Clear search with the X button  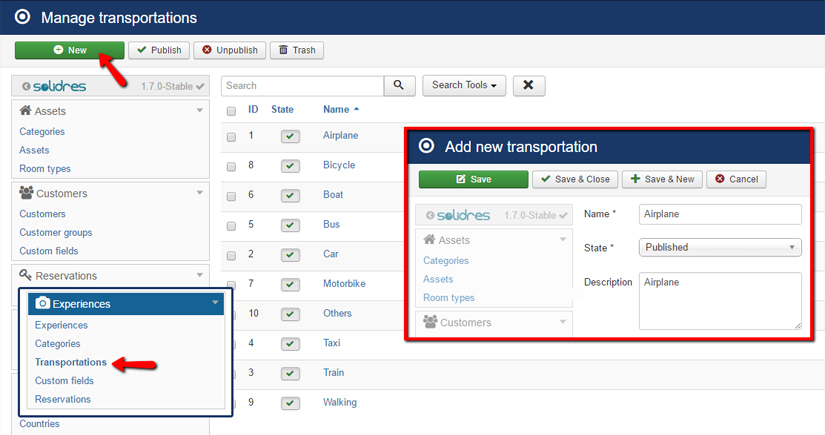click(x=529, y=85)
